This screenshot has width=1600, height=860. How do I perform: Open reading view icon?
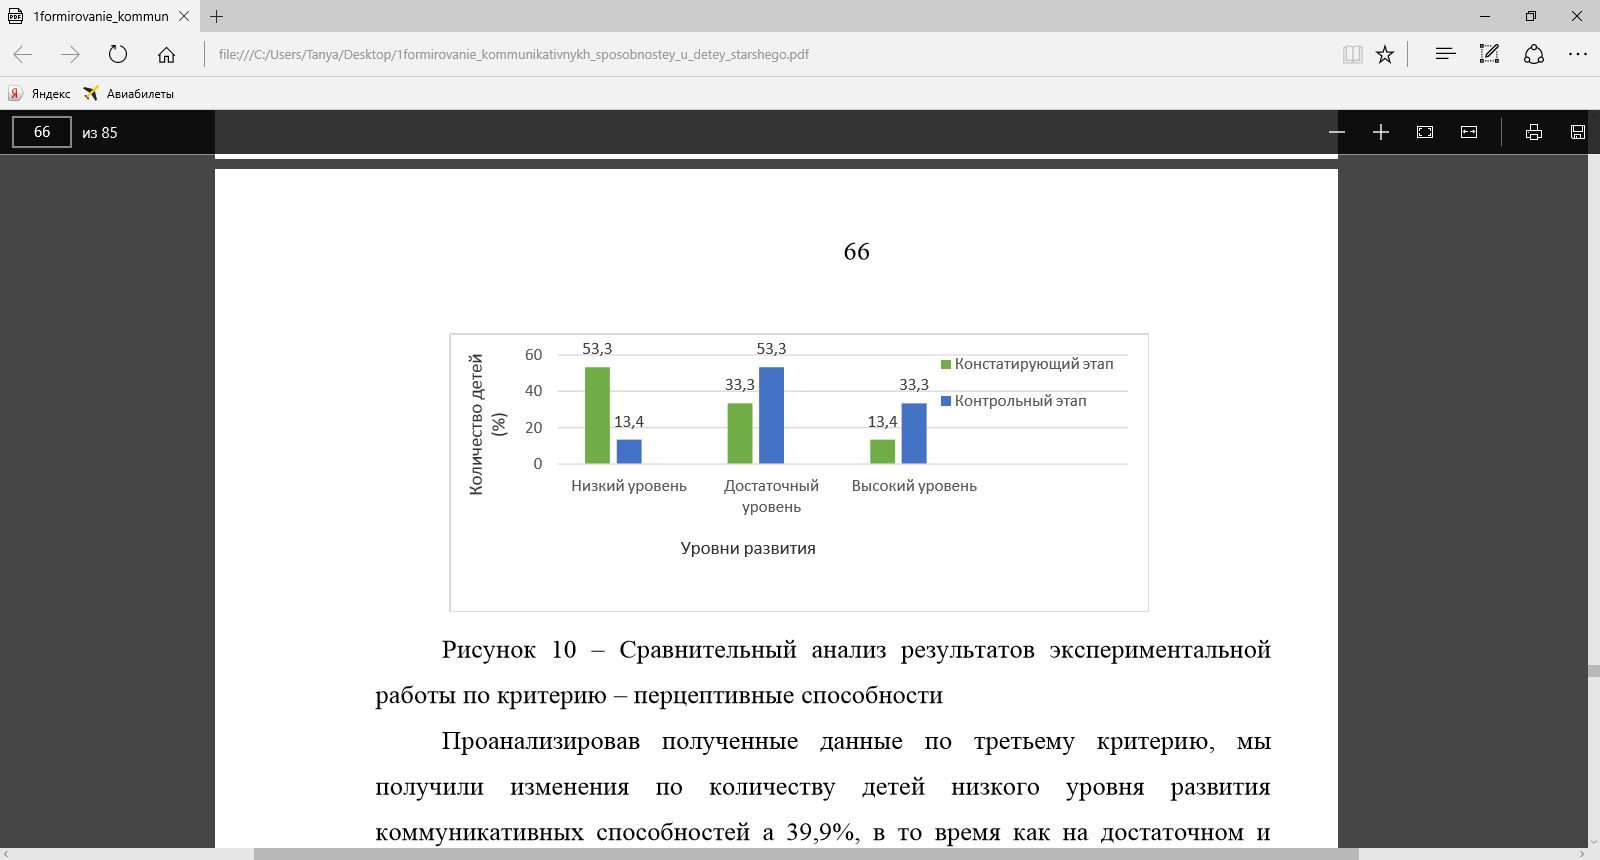point(1353,54)
